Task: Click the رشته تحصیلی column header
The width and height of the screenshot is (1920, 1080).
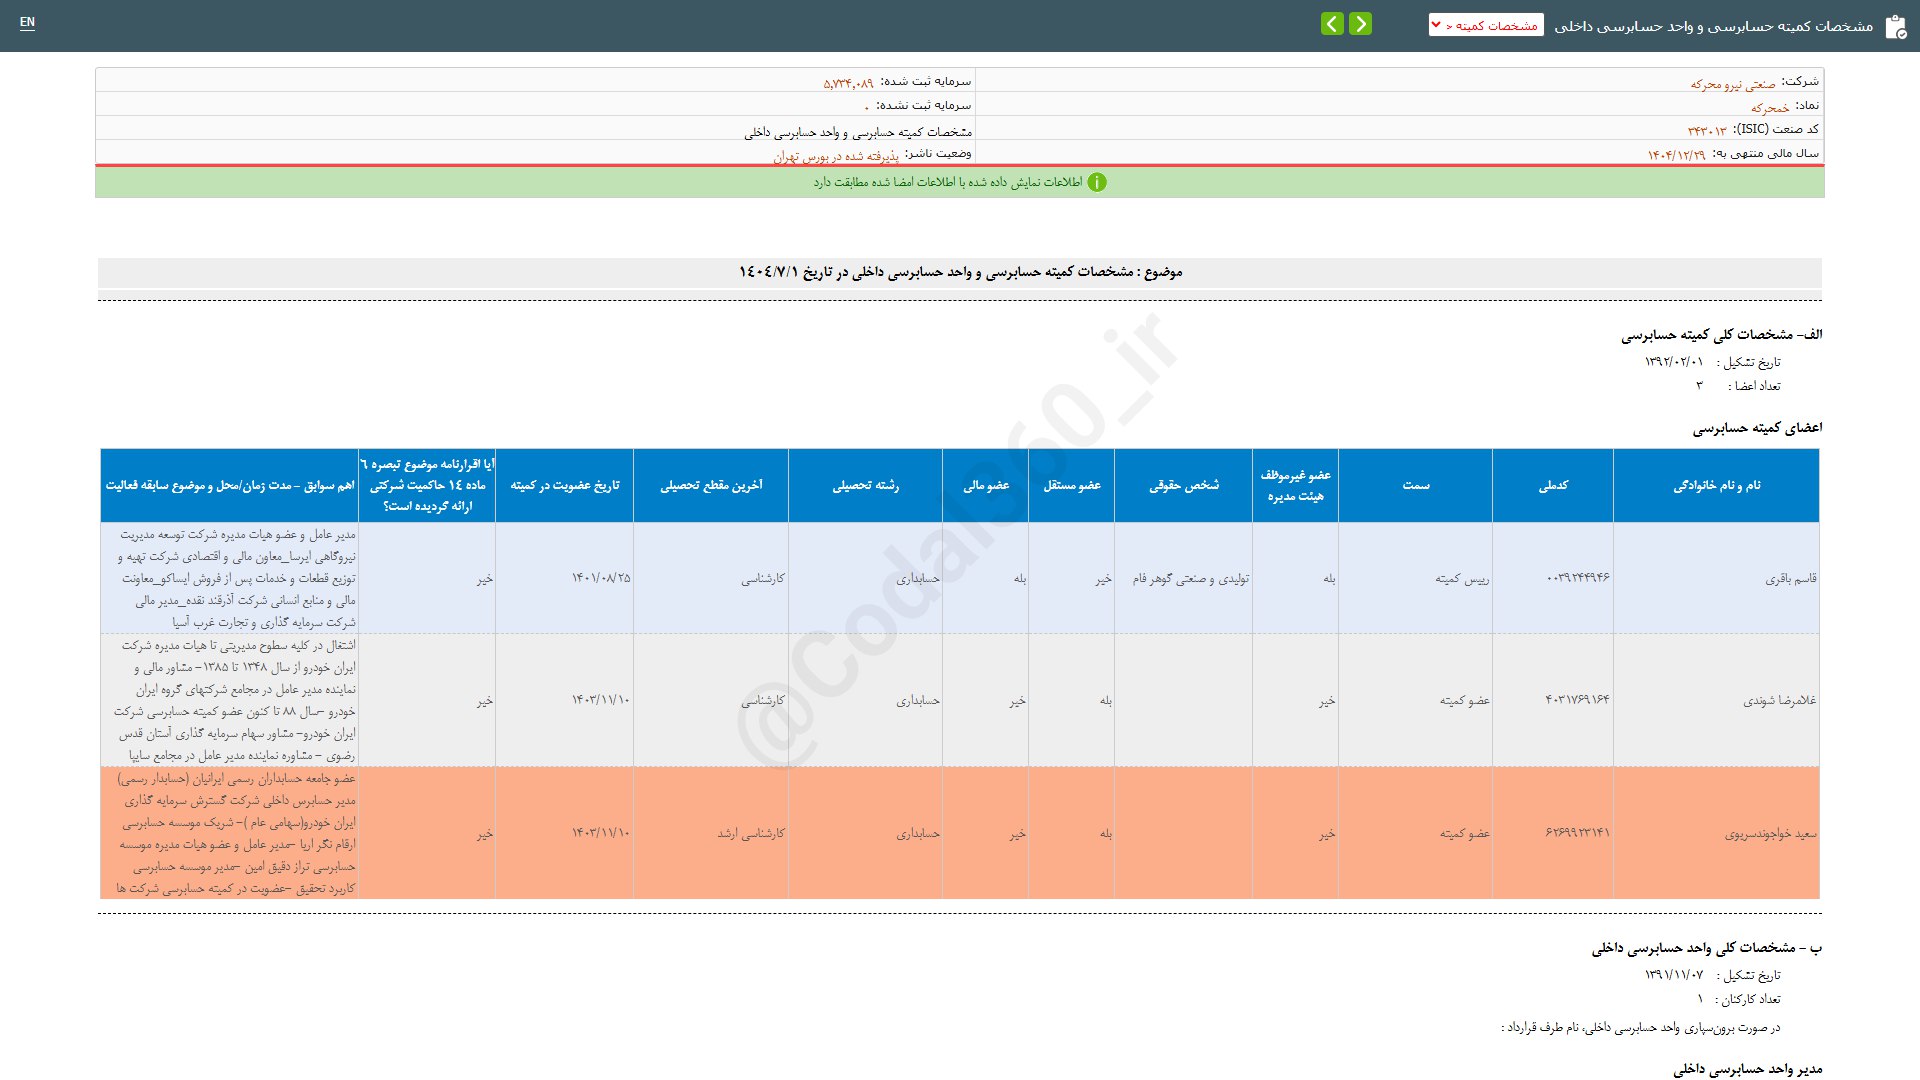Action: point(865,485)
